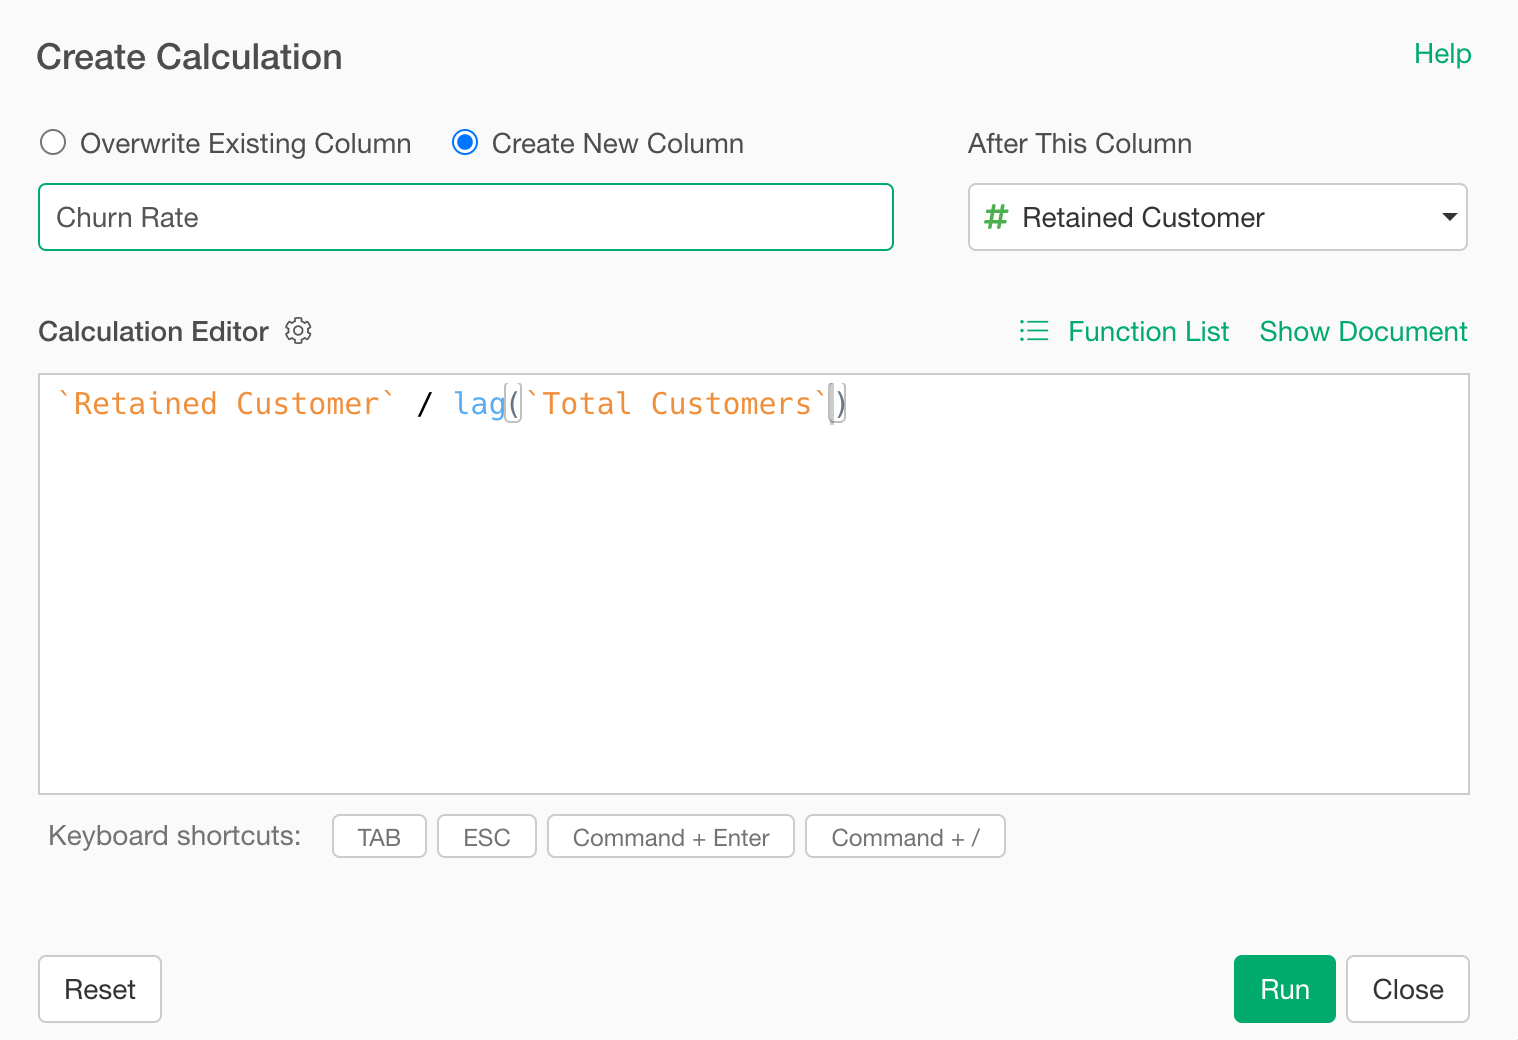
Task: Expand the After This Column dropdown
Action: click(x=1217, y=217)
